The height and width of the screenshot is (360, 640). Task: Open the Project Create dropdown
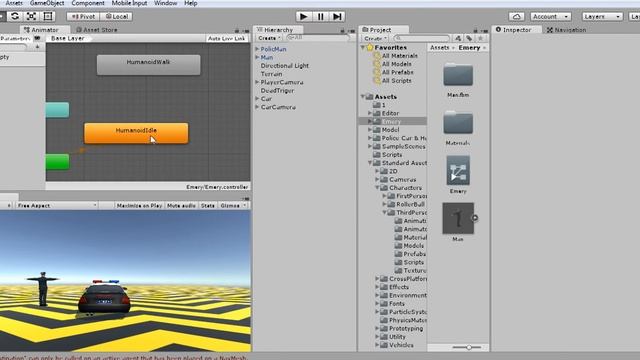375,38
